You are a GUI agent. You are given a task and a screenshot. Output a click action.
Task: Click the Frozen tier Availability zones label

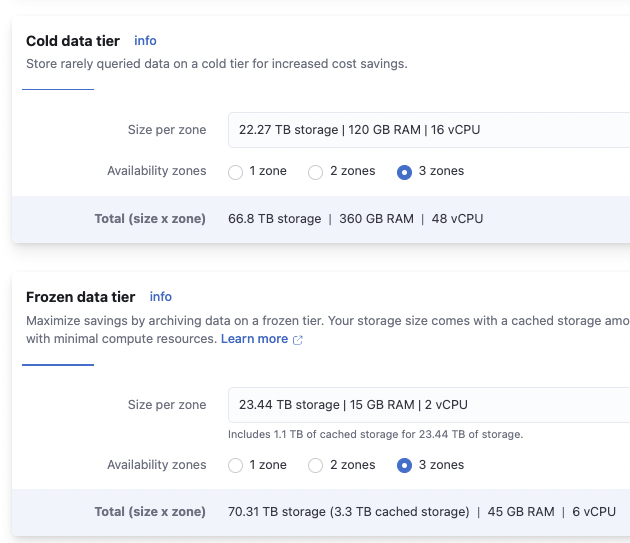[x=157, y=465]
